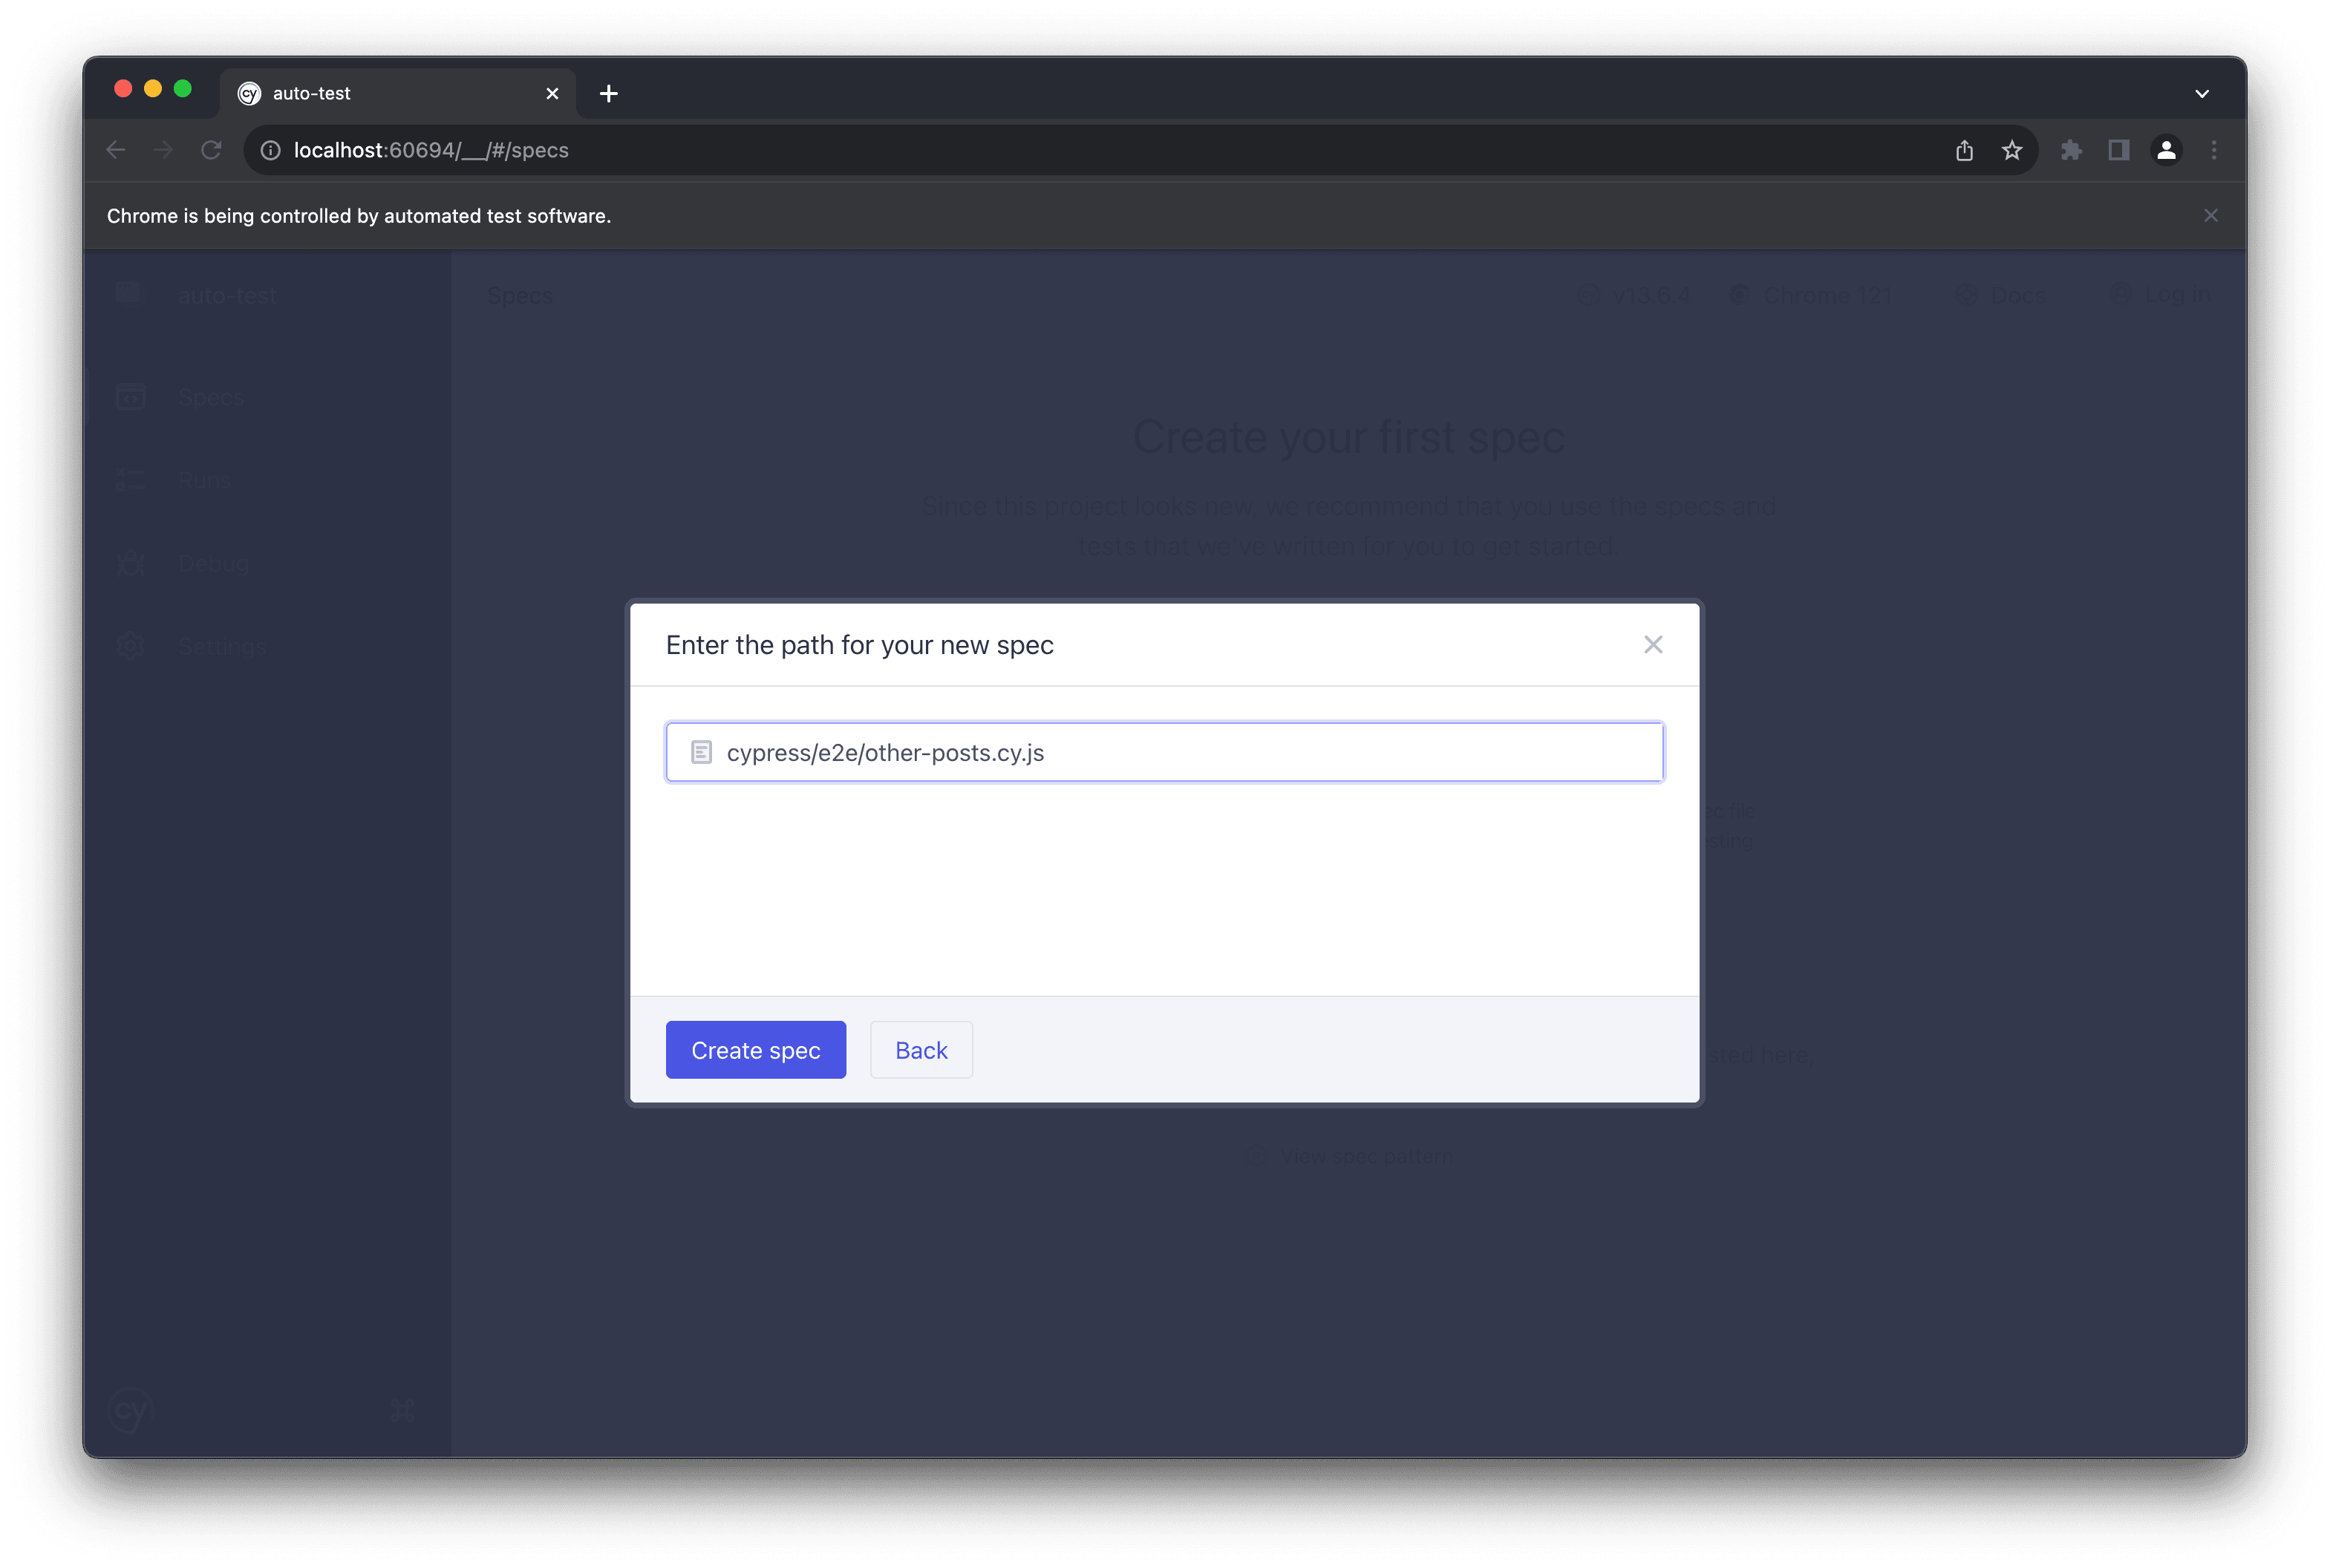Click the close icon on the dialog

pos(1653,644)
